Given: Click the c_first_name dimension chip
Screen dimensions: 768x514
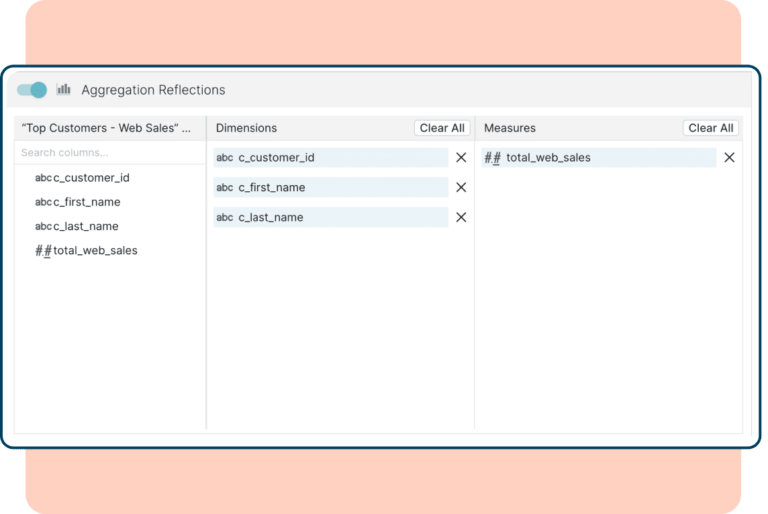Looking at the screenshot, I should pyautogui.click(x=330, y=188).
